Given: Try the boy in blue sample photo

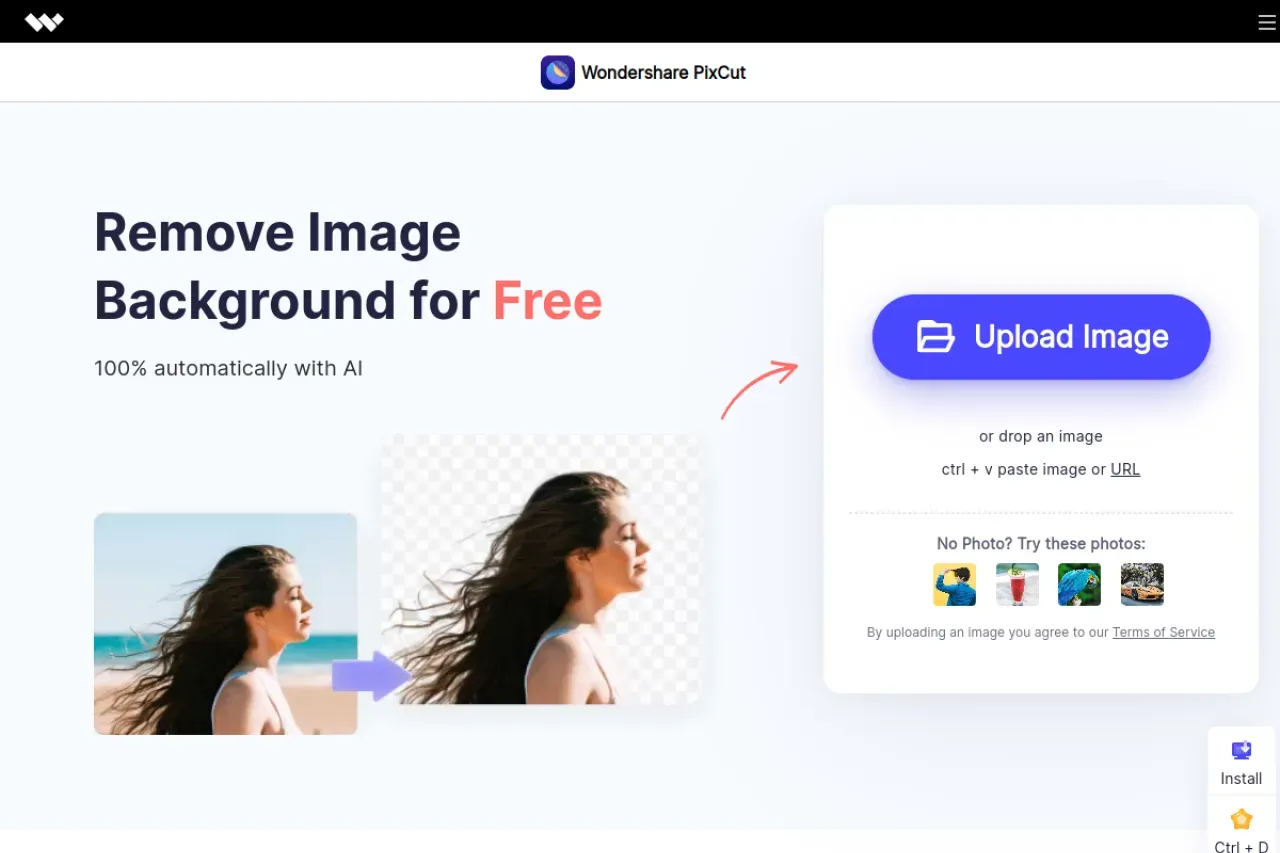Looking at the screenshot, I should [954, 584].
